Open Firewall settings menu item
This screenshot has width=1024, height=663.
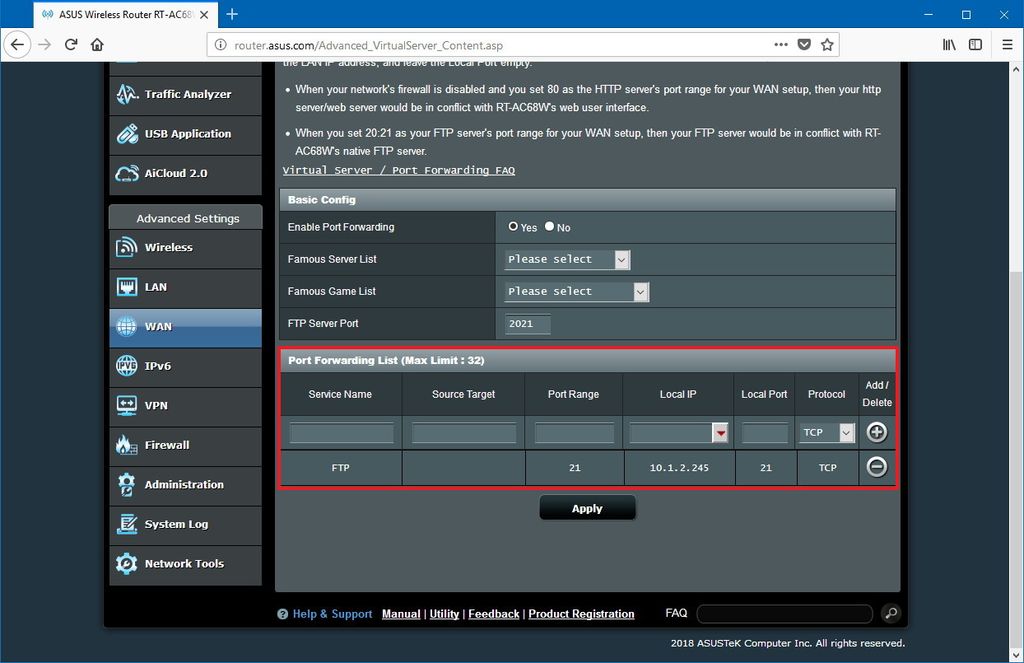(185, 445)
